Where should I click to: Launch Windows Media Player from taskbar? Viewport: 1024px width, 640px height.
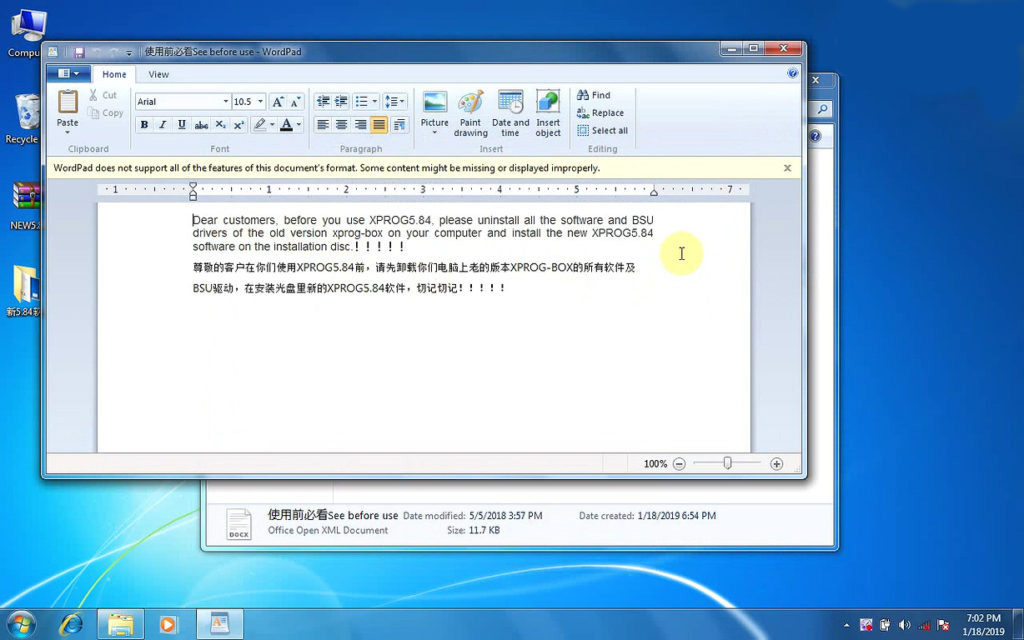pyautogui.click(x=168, y=624)
